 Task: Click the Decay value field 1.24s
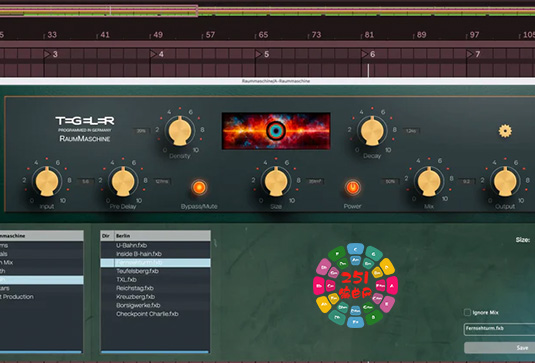(x=411, y=131)
